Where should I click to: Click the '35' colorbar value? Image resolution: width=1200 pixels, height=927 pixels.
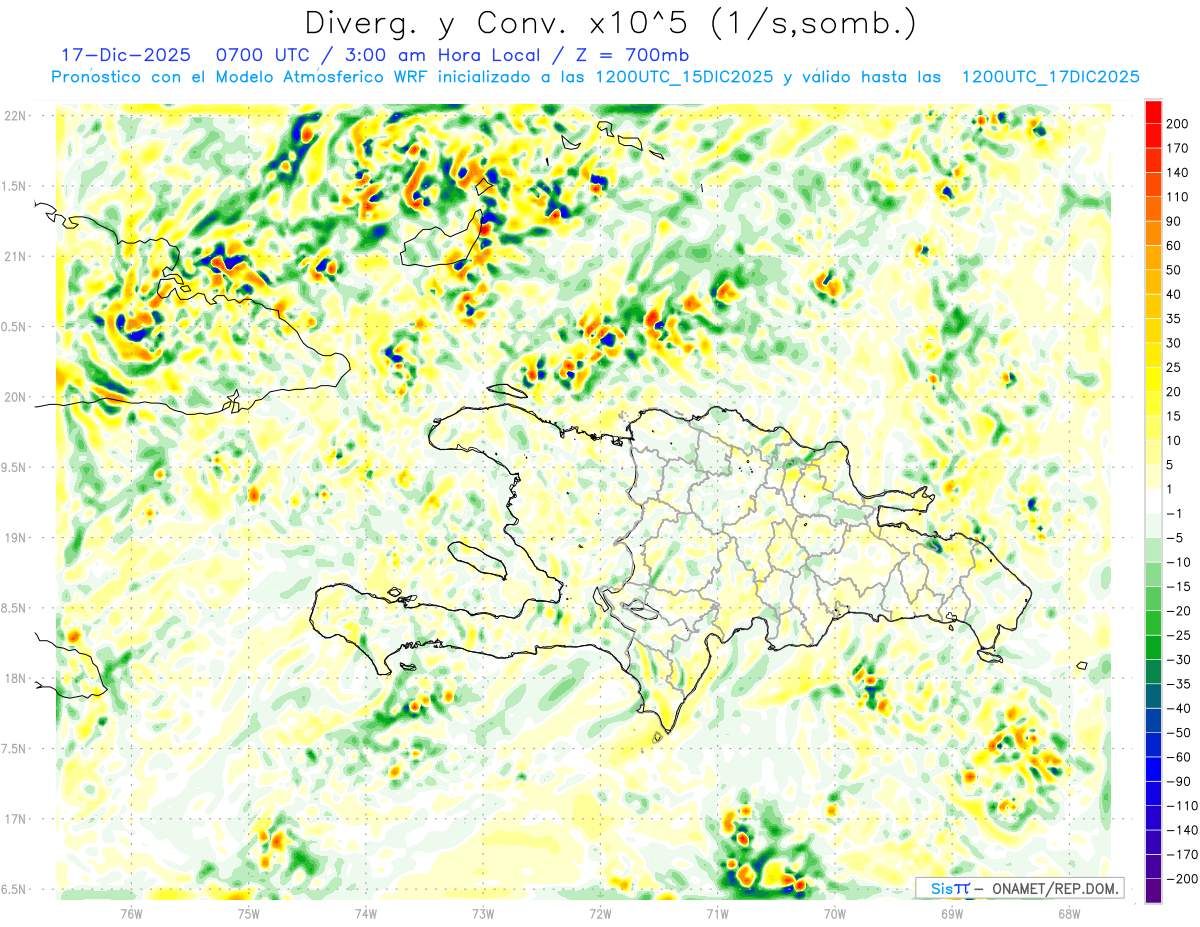click(x=1174, y=319)
